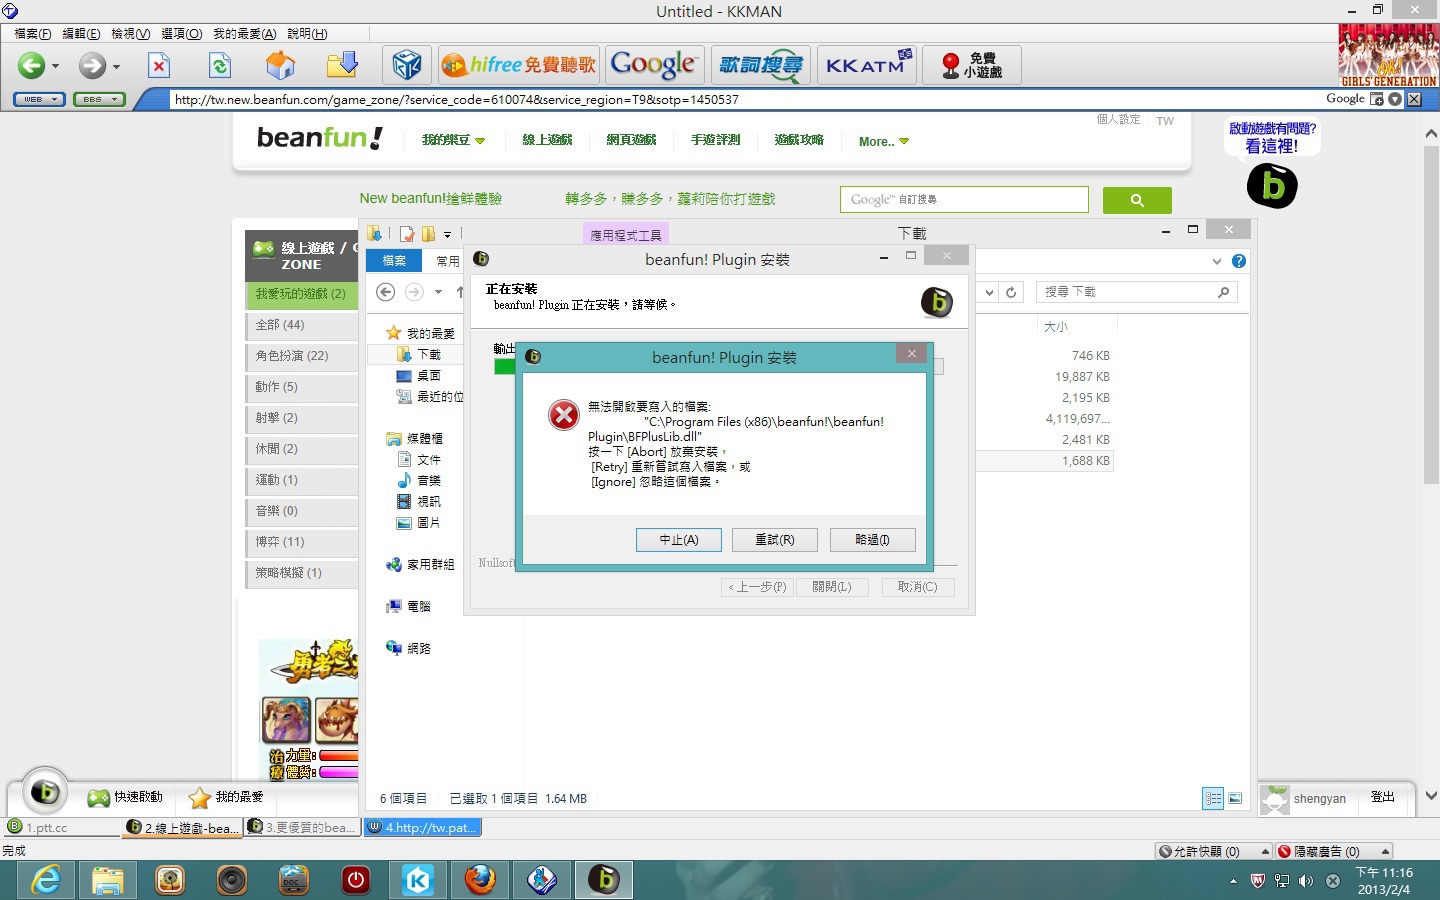Open the lyrics search toolbar button
This screenshot has width=1440, height=900.
click(760, 65)
